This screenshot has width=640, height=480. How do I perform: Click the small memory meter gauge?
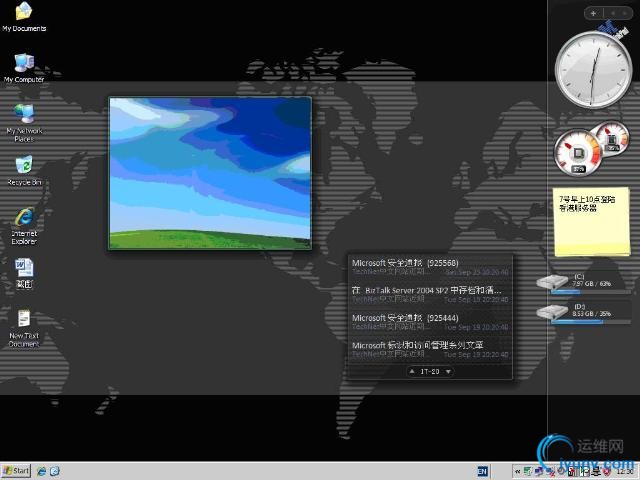point(611,138)
